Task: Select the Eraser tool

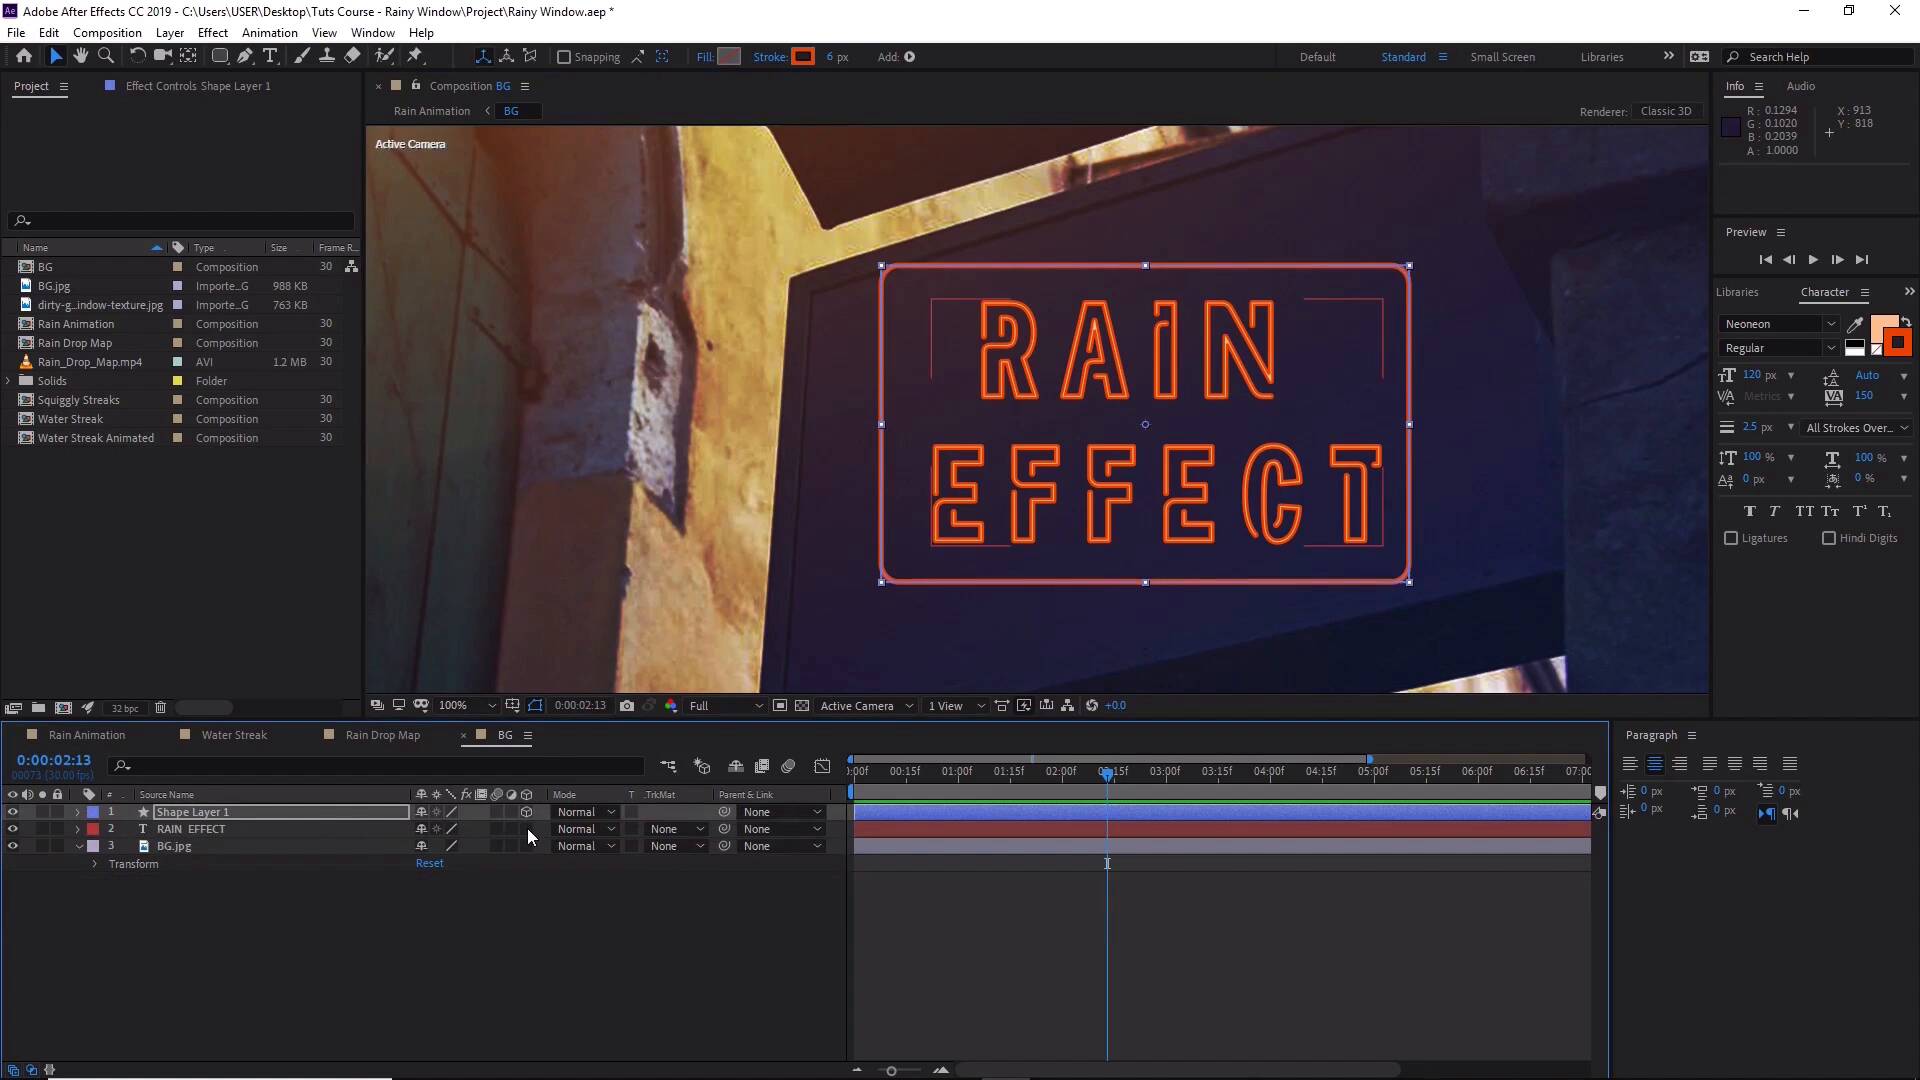Action: click(x=352, y=56)
